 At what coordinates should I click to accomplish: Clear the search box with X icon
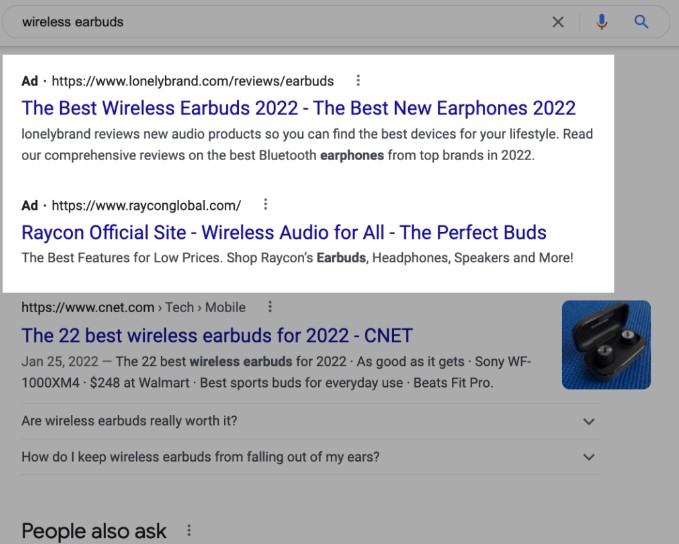[558, 22]
